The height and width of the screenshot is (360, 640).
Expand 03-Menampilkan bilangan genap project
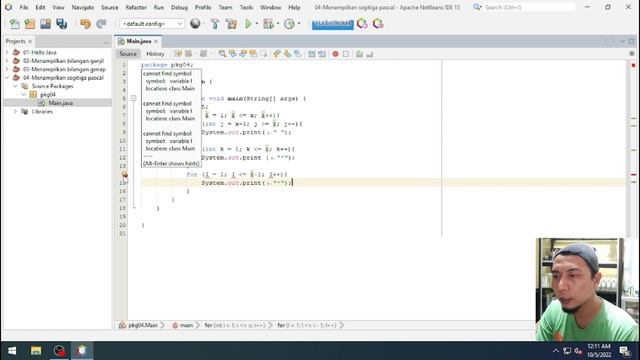[7, 69]
